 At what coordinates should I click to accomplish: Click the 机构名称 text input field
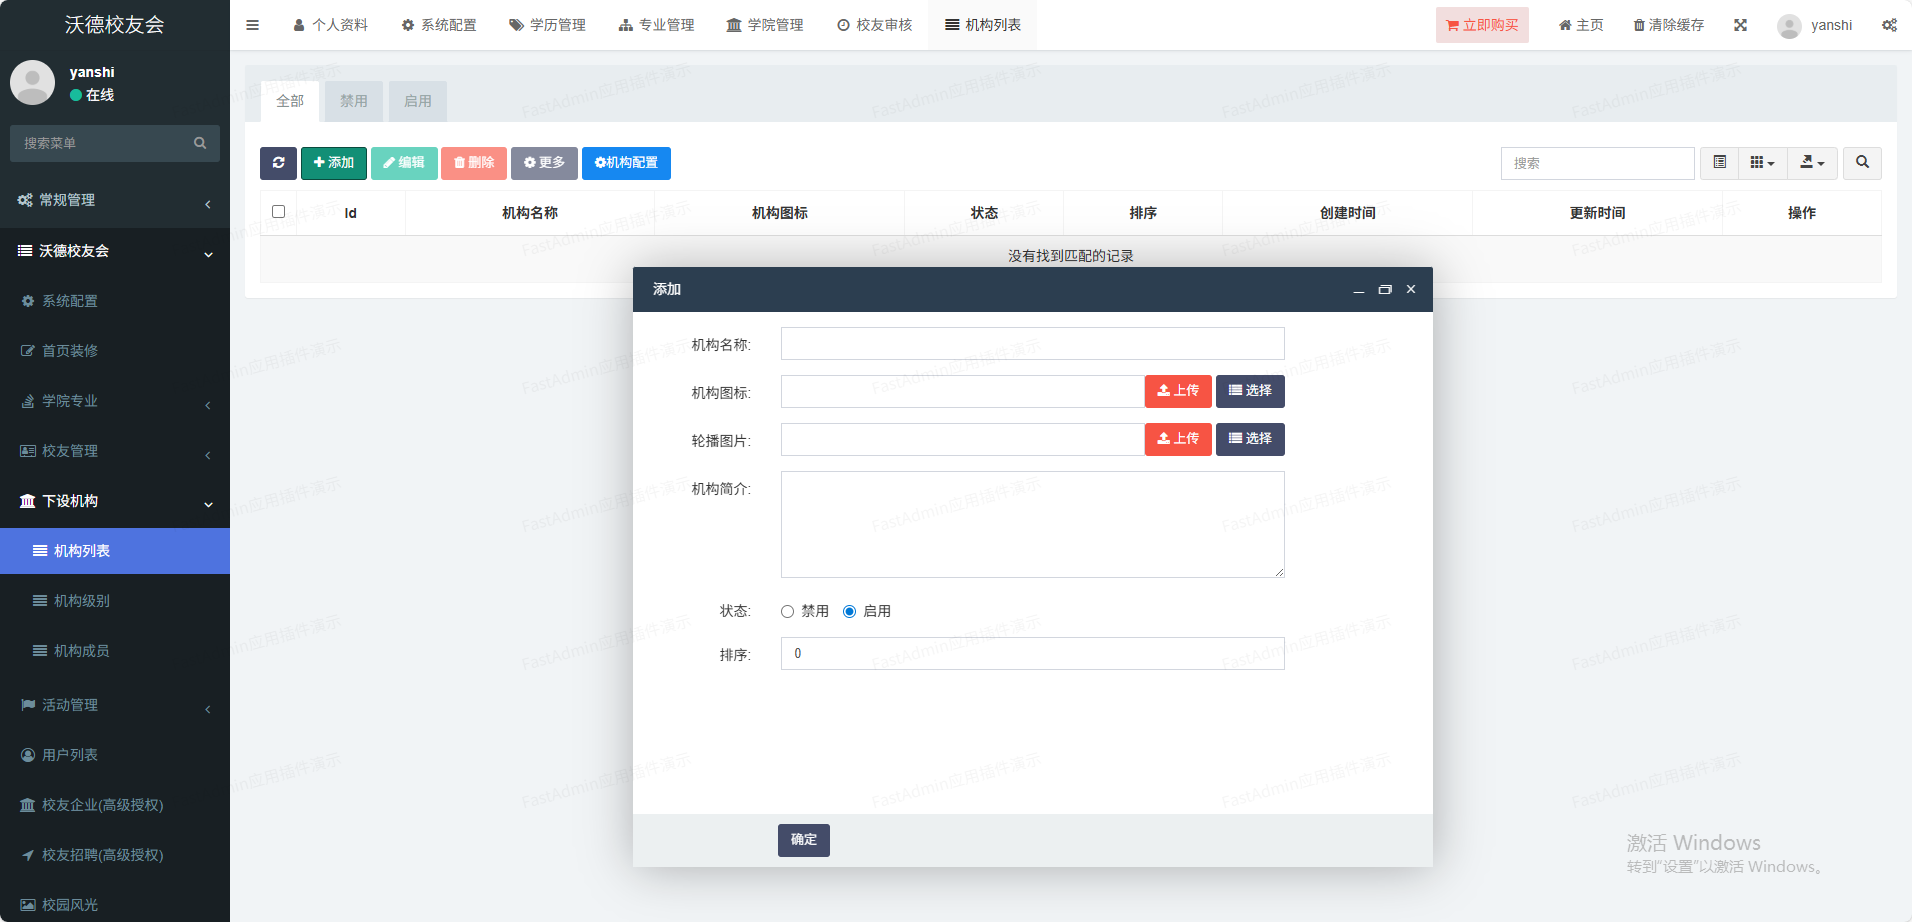(x=1032, y=344)
